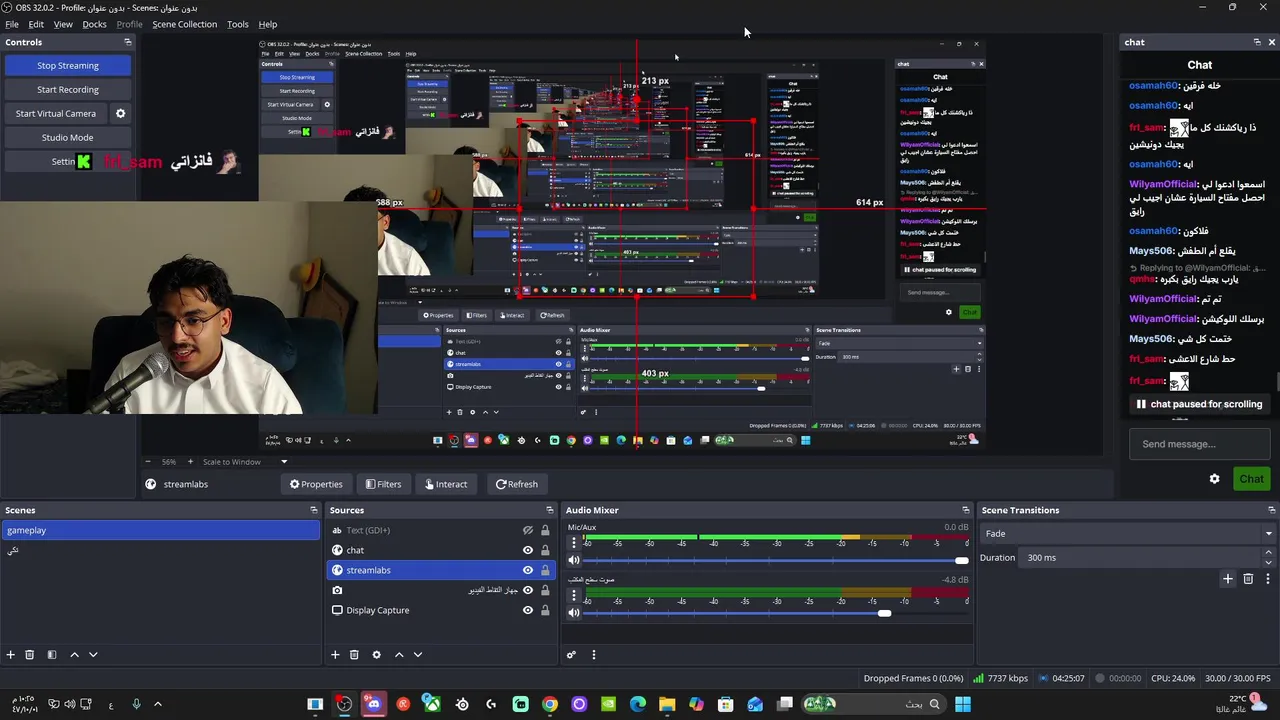The image size is (1280, 720).
Task: Open desktop audio channel three-dot options
Action: pos(574,596)
